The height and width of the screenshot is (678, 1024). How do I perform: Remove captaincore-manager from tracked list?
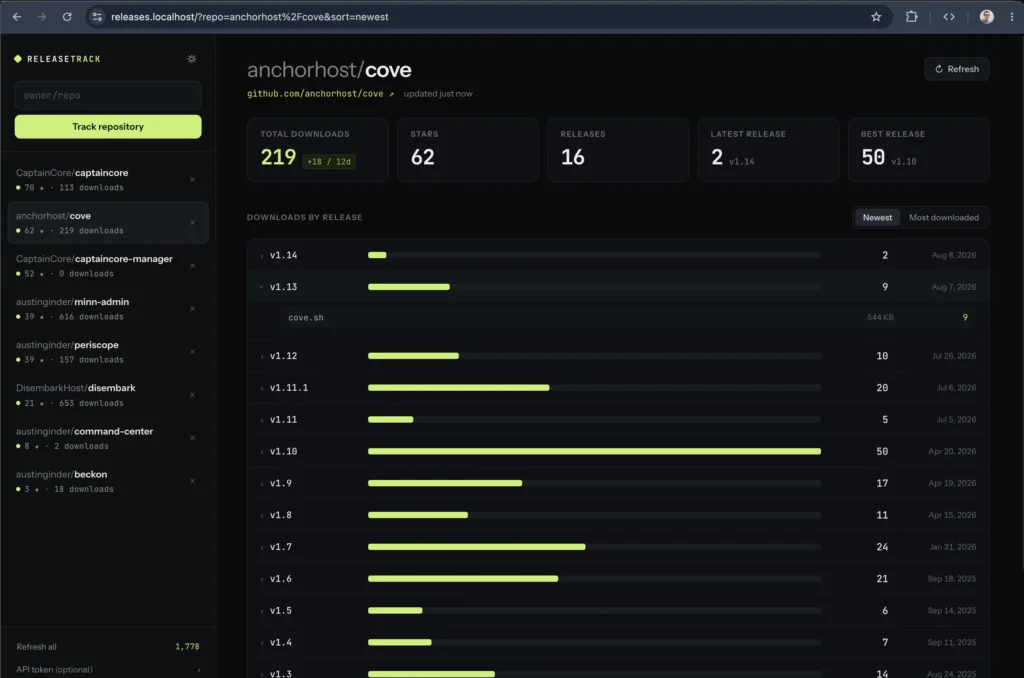(192, 266)
